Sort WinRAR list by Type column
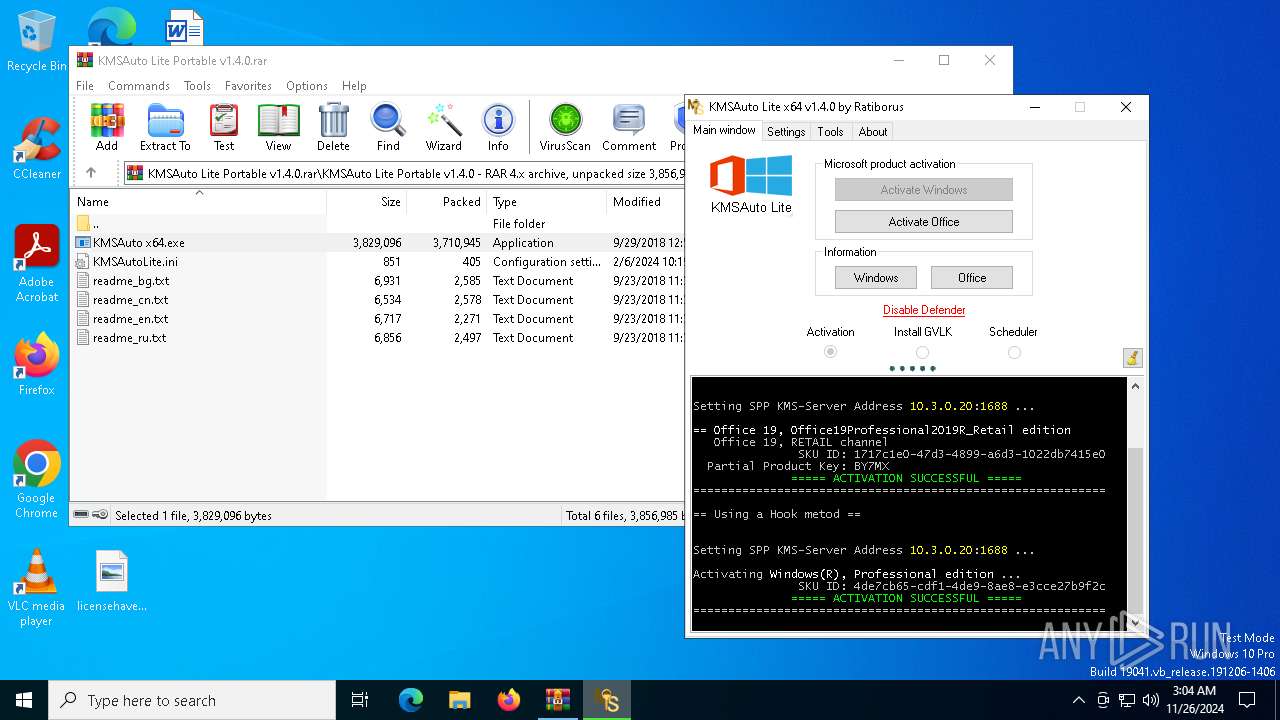Viewport: 1280px width, 720px height. pos(546,201)
